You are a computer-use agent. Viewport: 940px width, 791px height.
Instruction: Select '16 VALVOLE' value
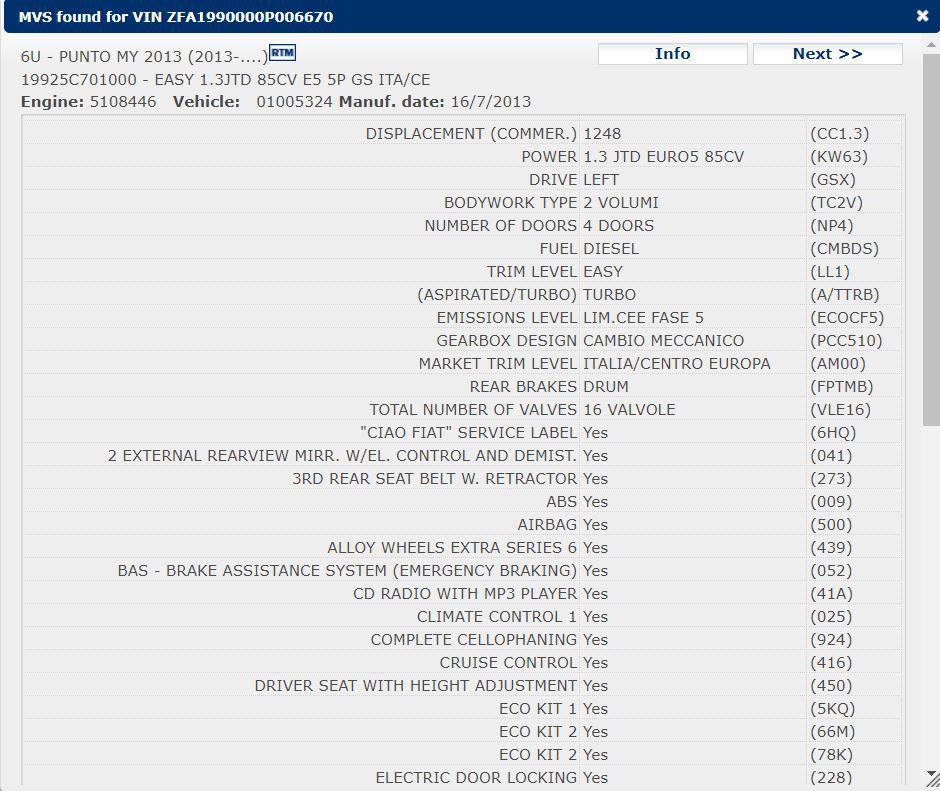click(x=629, y=410)
